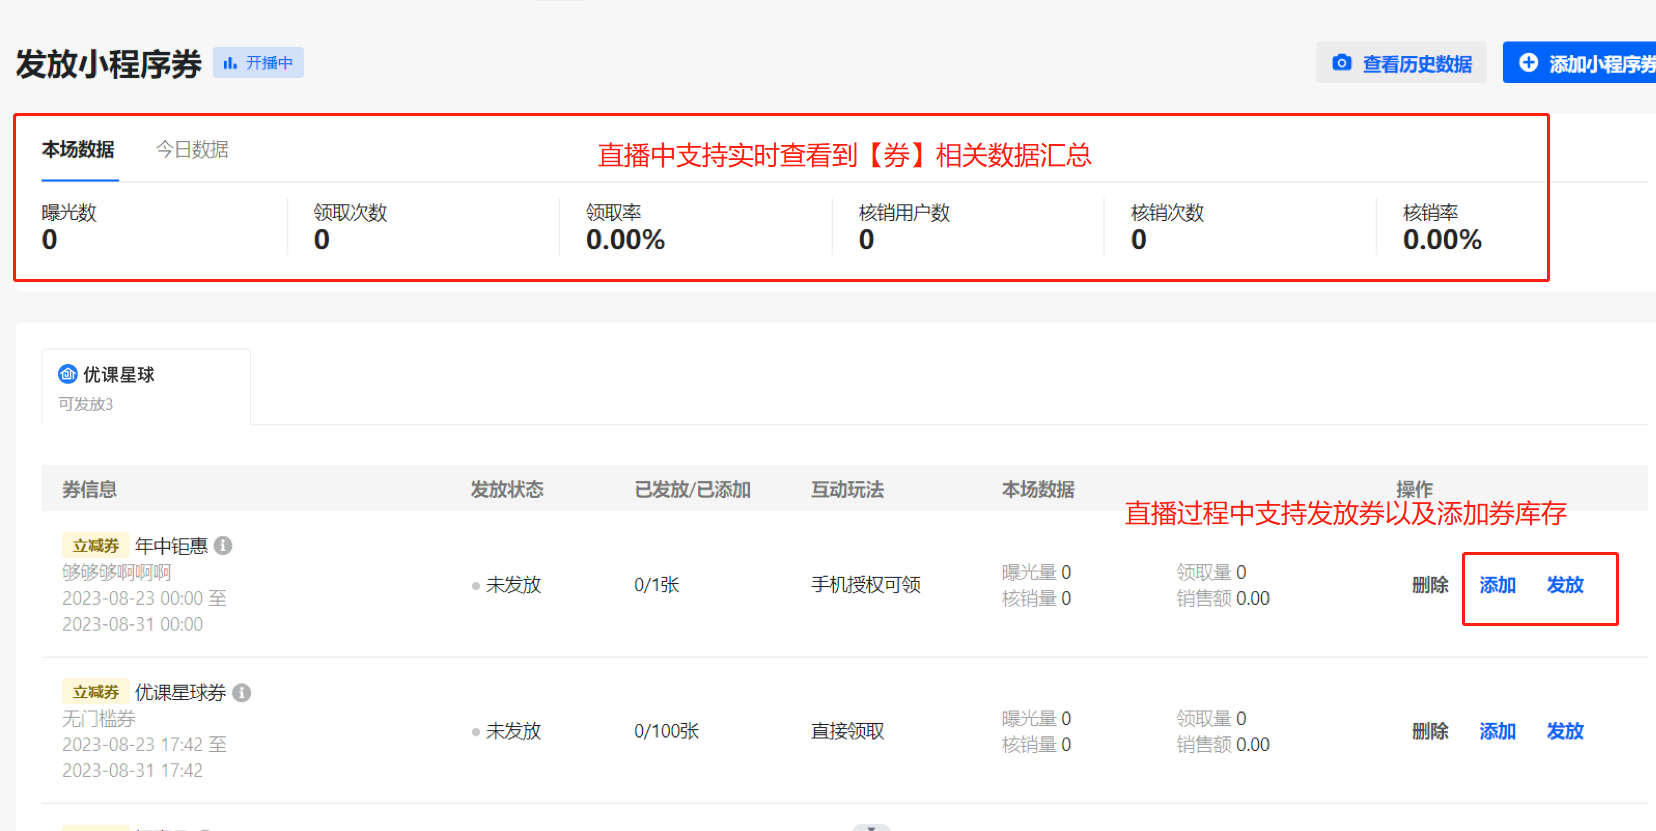Viewport: 1656px width, 831px height.
Task: Switch to the 今日数据 tab
Action: (x=192, y=149)
